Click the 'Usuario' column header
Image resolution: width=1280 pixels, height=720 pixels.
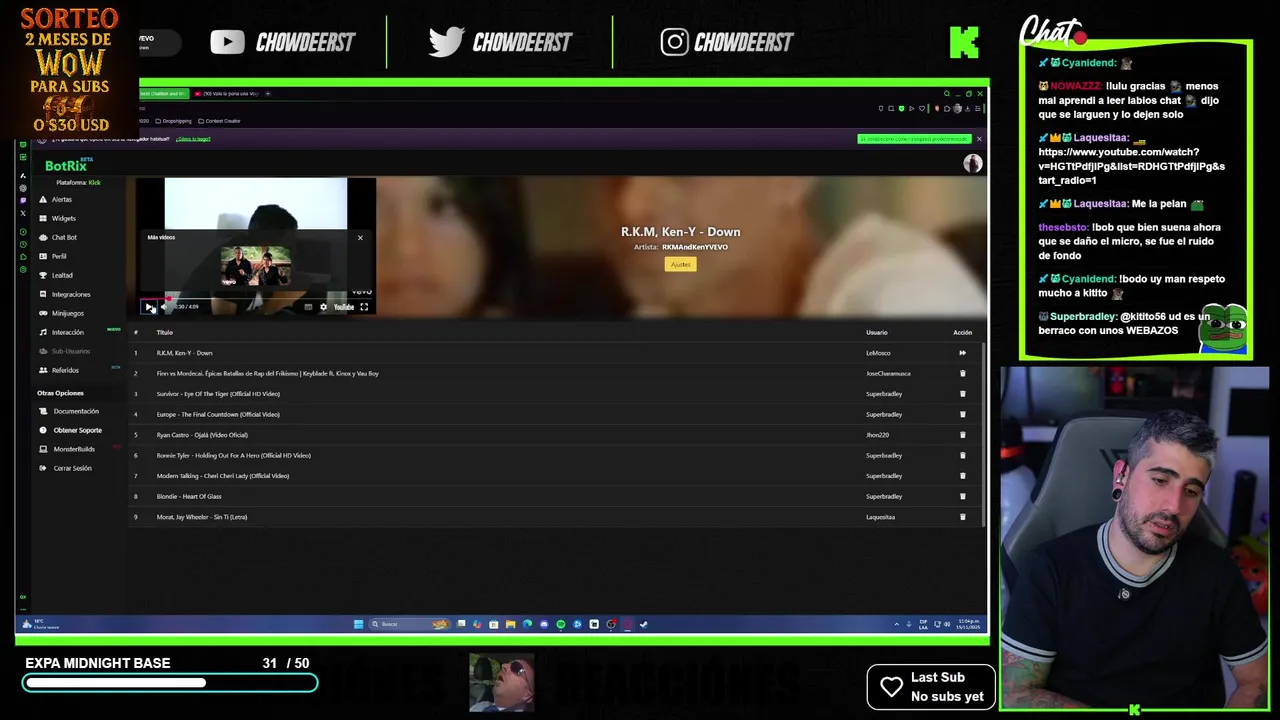(876, 332)
